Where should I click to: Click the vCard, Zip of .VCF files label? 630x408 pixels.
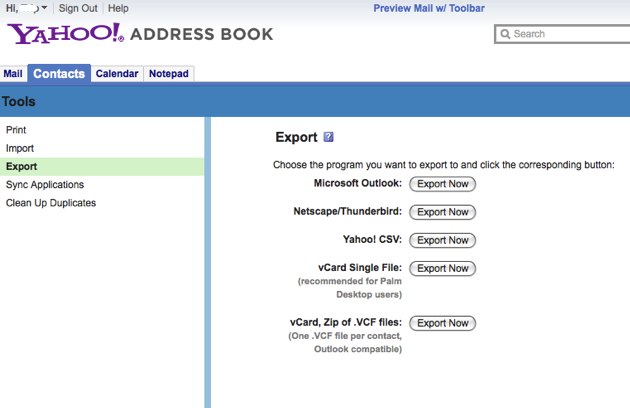[x=346, y=322]
